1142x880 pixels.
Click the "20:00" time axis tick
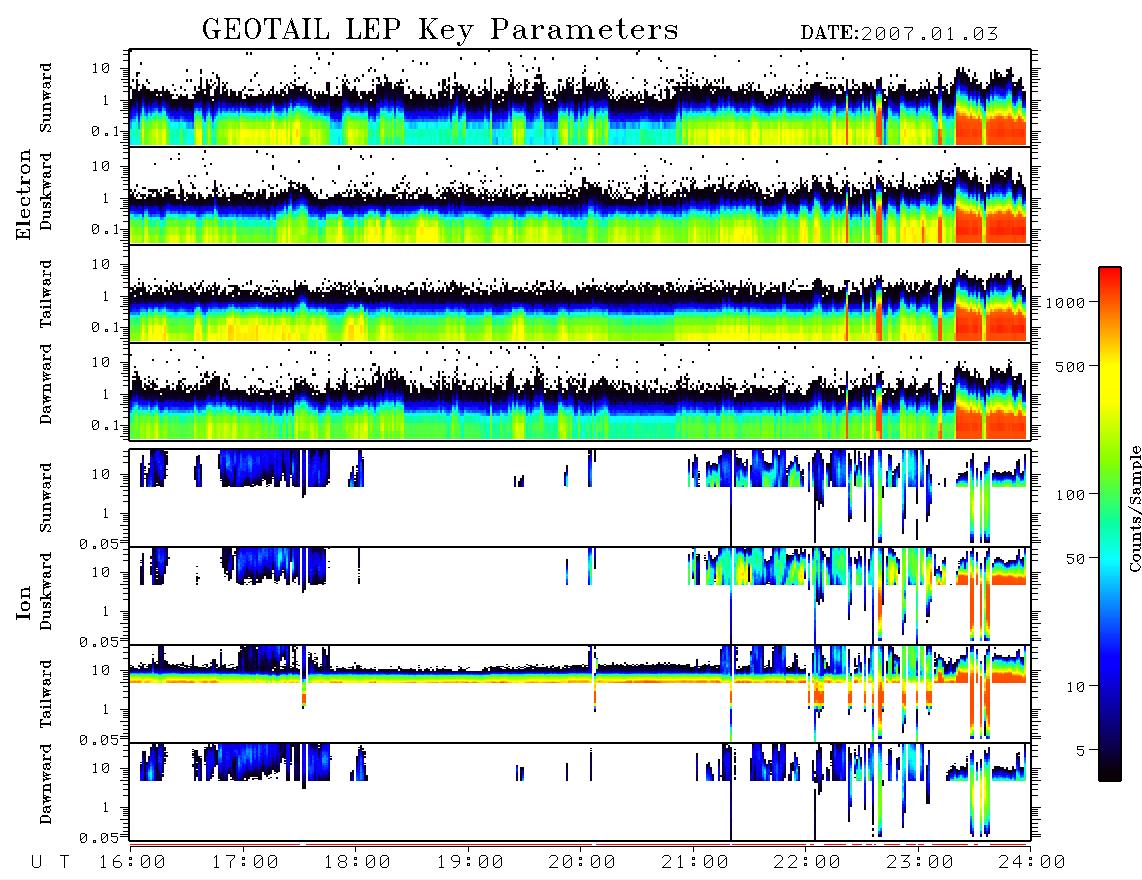pos(583,863)
